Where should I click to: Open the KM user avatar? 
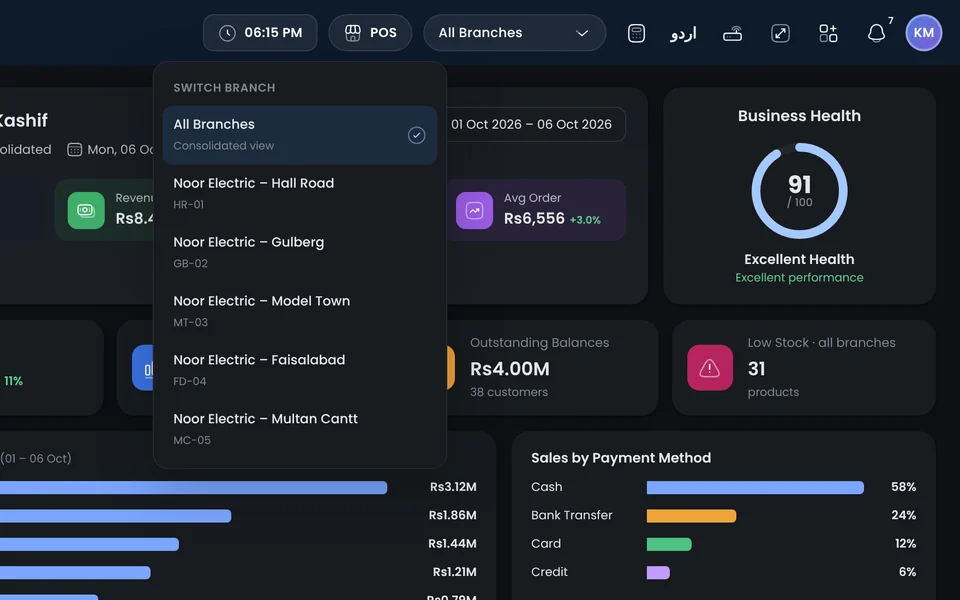(923, 33)
